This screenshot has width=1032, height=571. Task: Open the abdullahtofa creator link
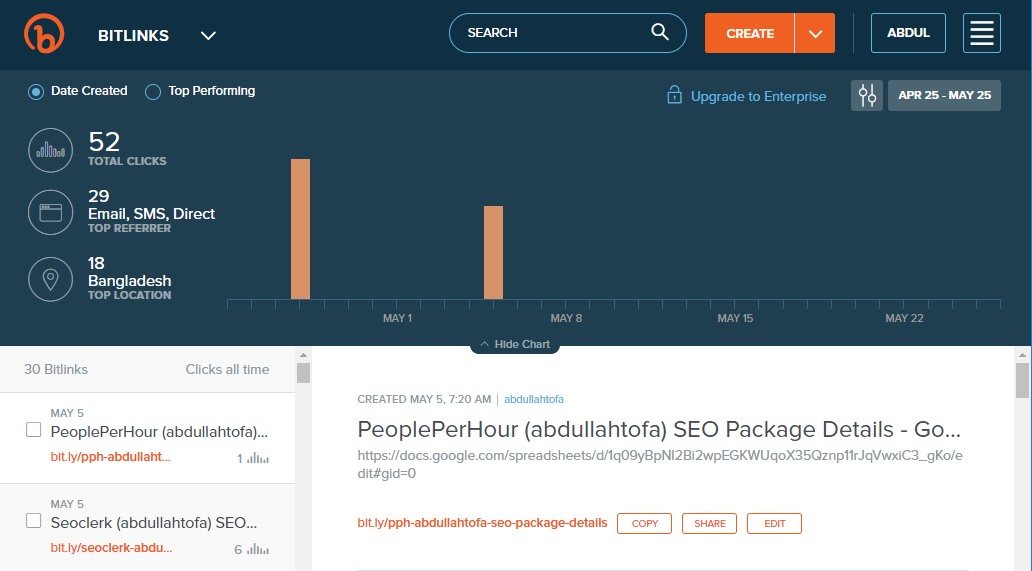click(x=534, y=399)
